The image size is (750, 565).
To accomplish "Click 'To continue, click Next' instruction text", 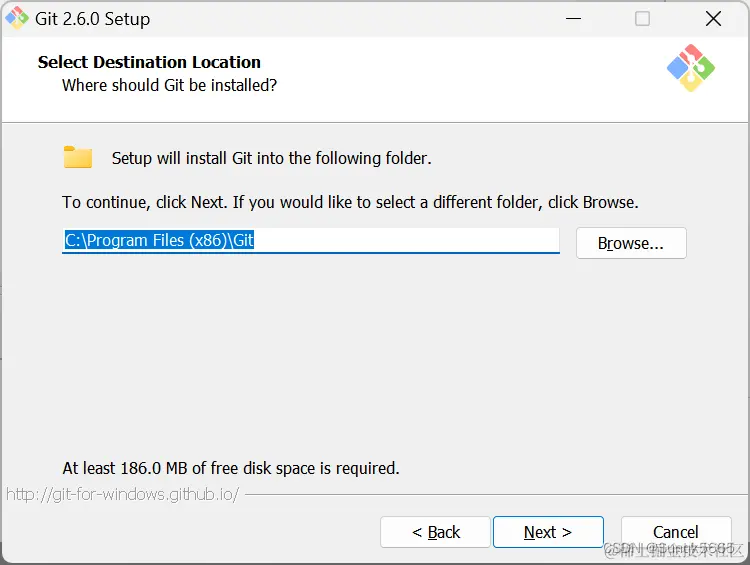I will point(350,202).
